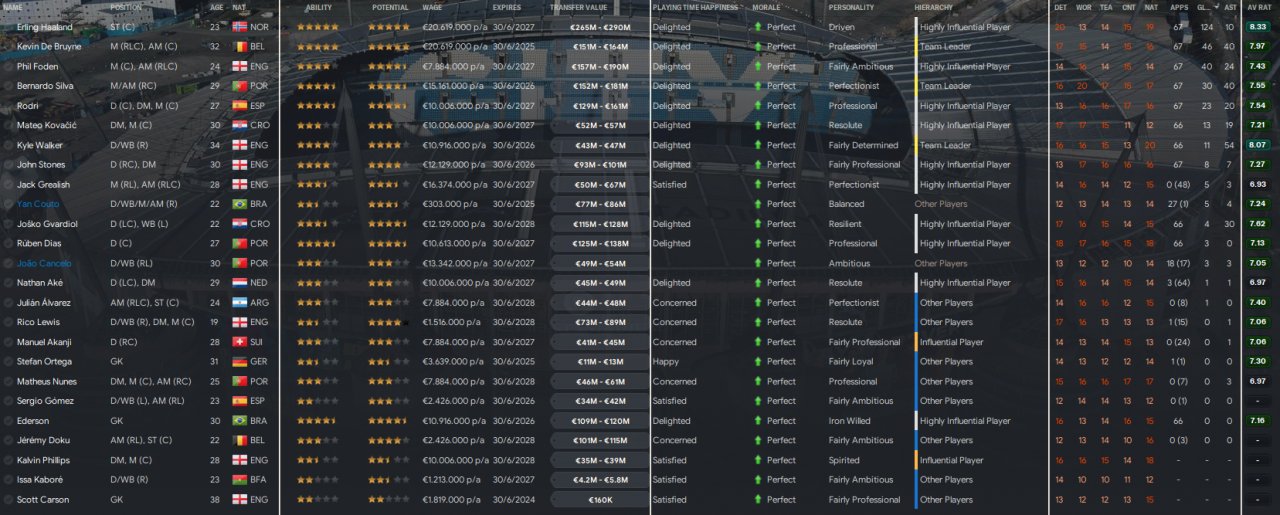Click Belgium flag in Kevin De Bruyne row
Viewport: 1280px width, 515px height.
239,47
